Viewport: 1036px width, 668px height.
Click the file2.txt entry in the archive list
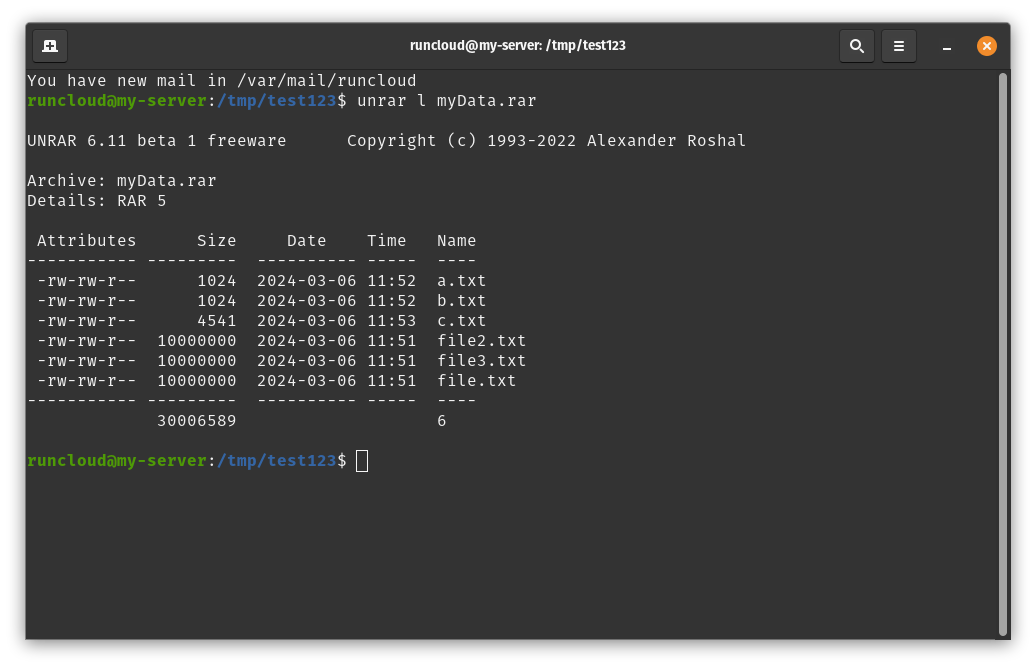[481, 341]
